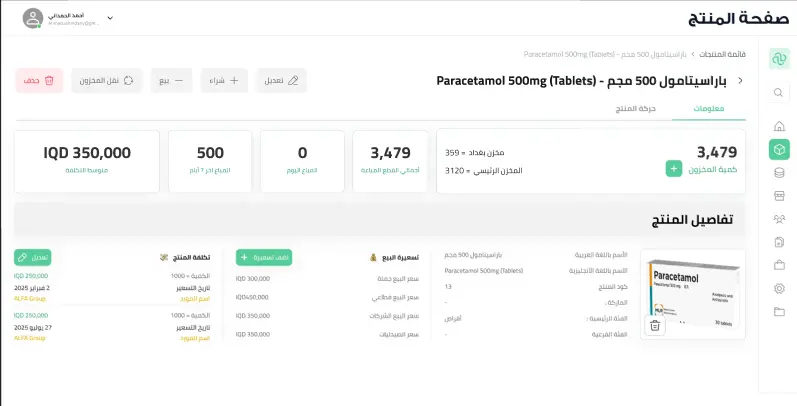Click the green app logo in sidebar
Viewport: 797px width, 406px height.
point(779,58)
